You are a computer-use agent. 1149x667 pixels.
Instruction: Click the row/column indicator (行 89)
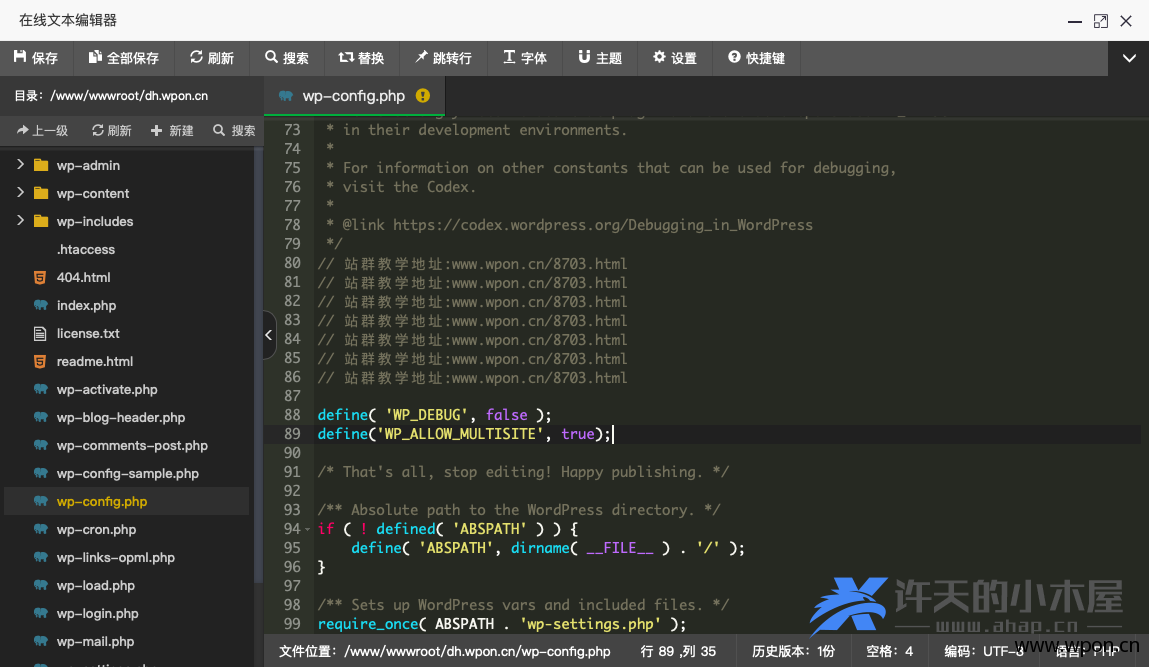point(679,651)
